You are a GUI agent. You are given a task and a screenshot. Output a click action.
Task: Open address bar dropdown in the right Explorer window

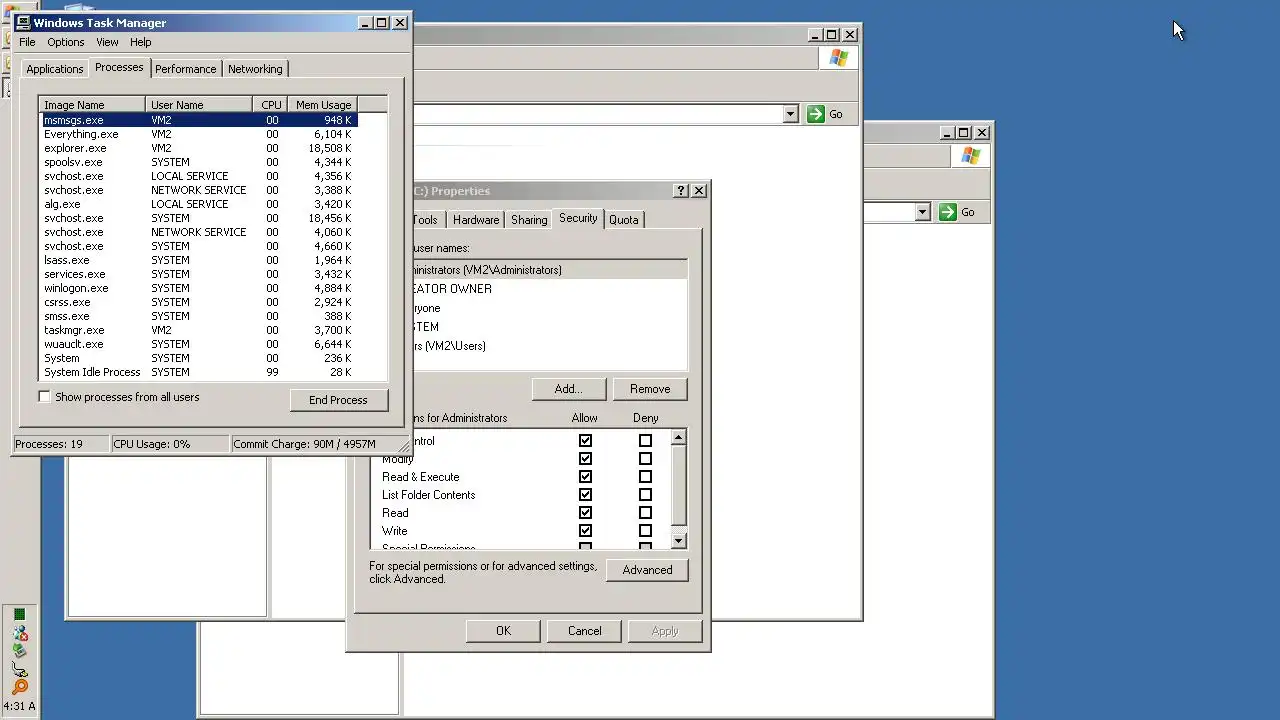[x=922, y=212]
